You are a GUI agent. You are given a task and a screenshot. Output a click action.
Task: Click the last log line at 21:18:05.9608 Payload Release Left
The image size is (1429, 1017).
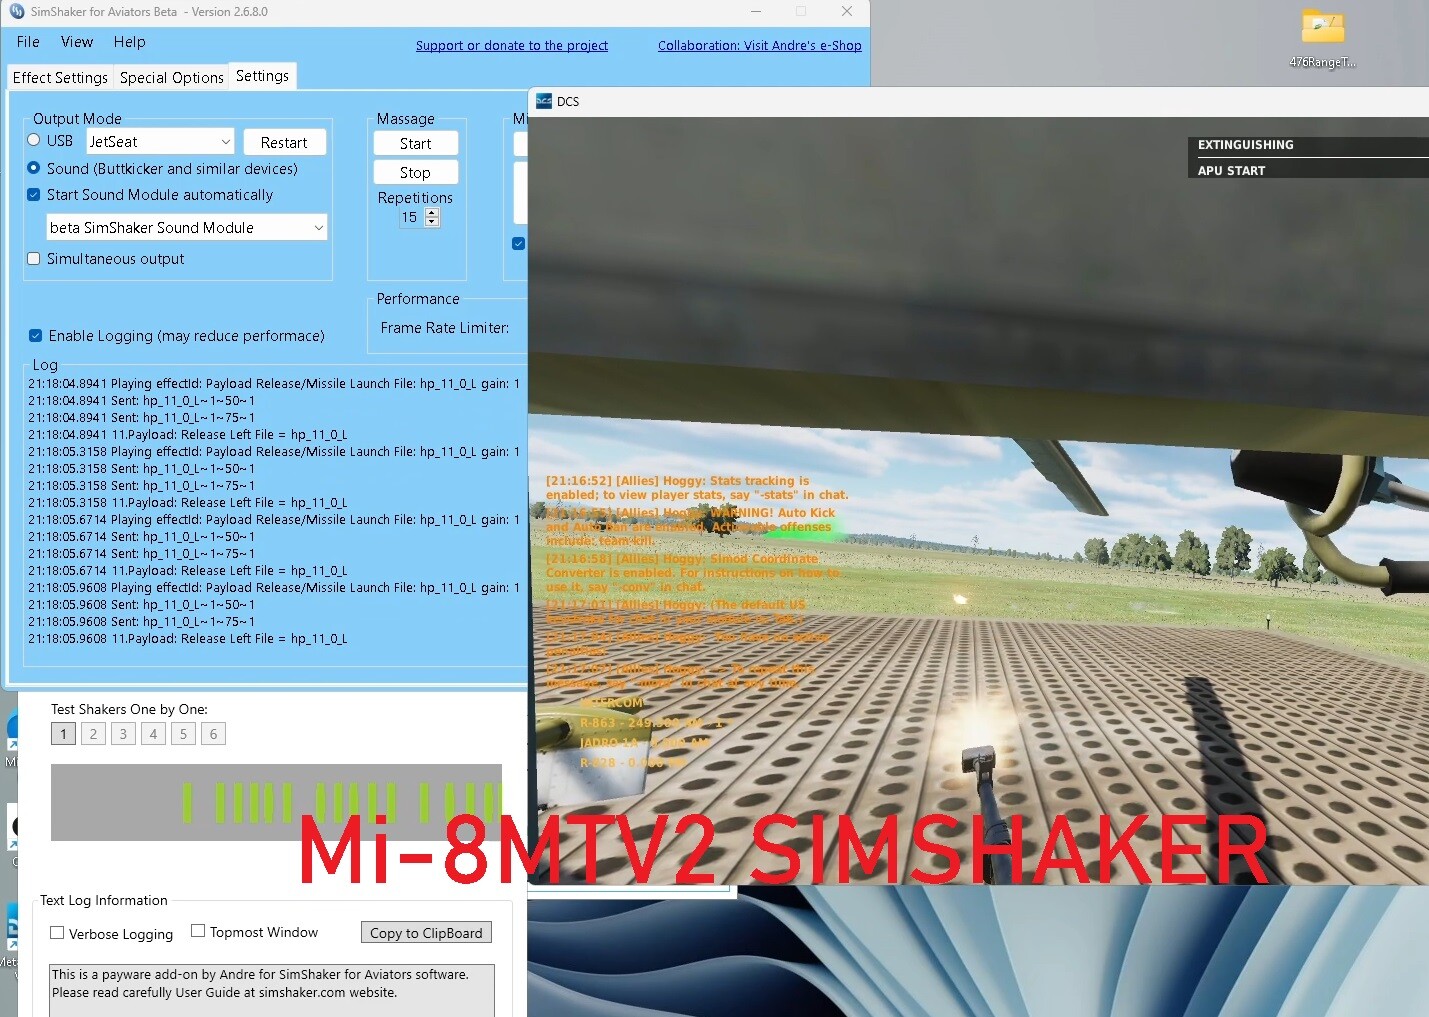[x=187, y=638]
